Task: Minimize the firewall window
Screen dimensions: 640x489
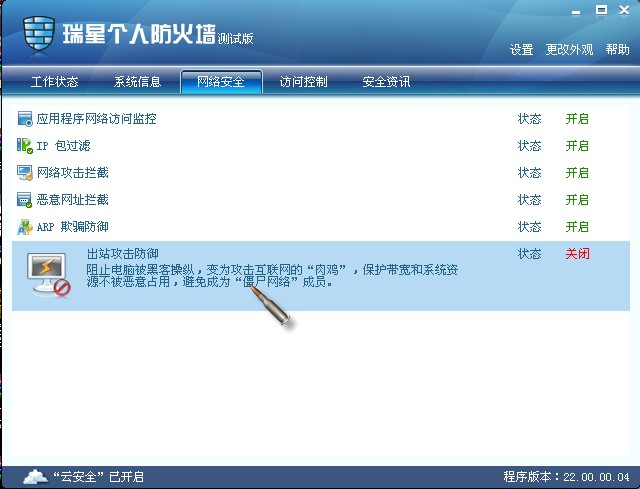Action: (x=576, y=11)
